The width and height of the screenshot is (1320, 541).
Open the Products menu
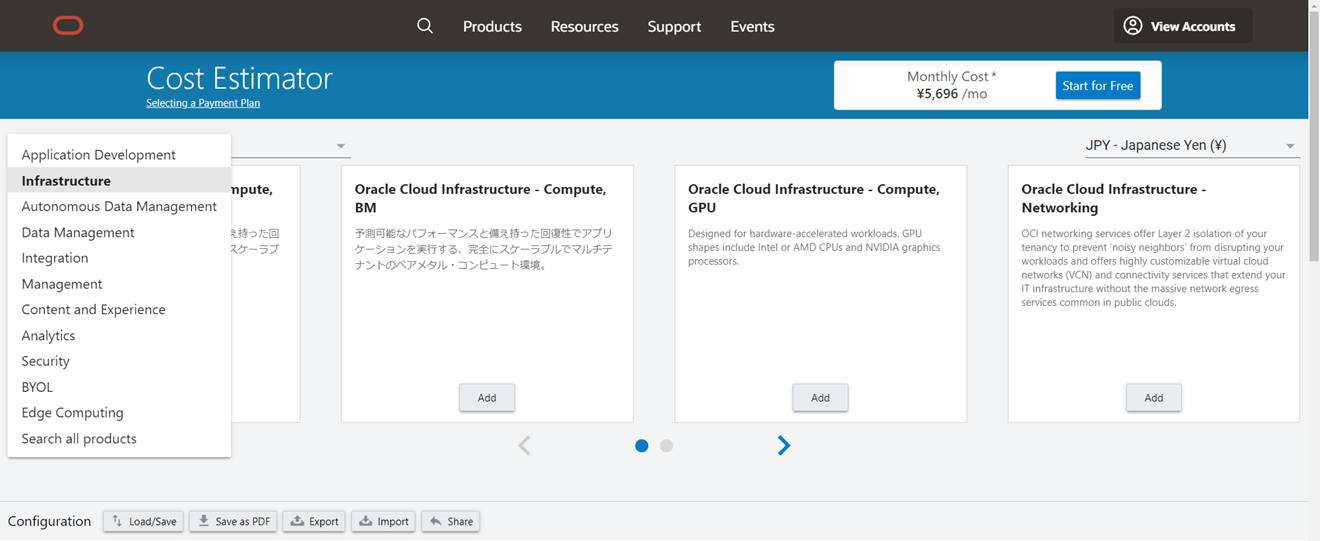(492, 26)
